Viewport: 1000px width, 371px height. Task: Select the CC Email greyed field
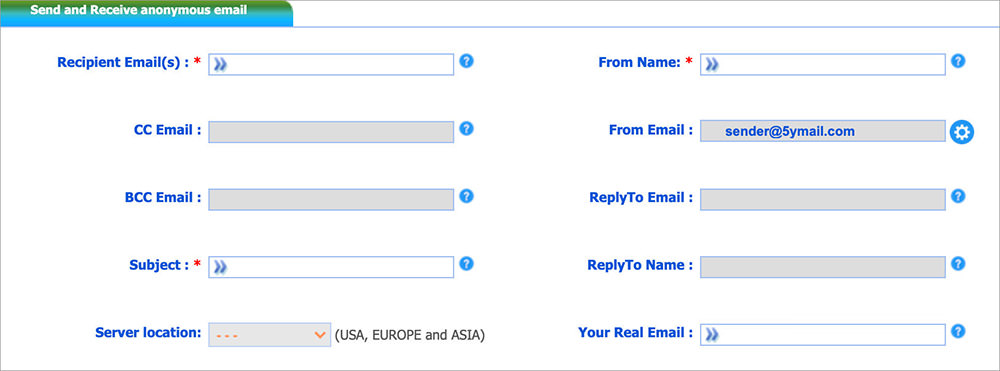coord(331,132)
